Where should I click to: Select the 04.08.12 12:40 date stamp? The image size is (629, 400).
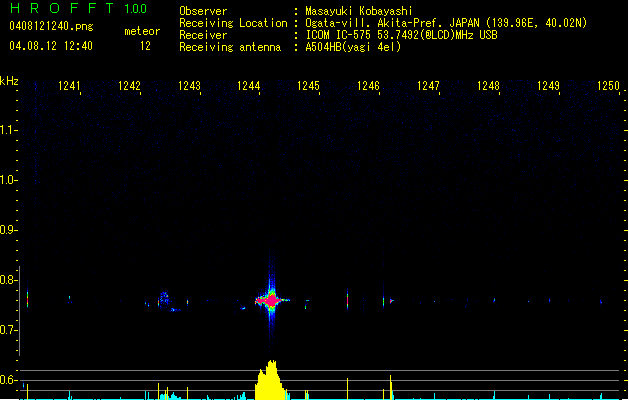(x=50, y=46)
